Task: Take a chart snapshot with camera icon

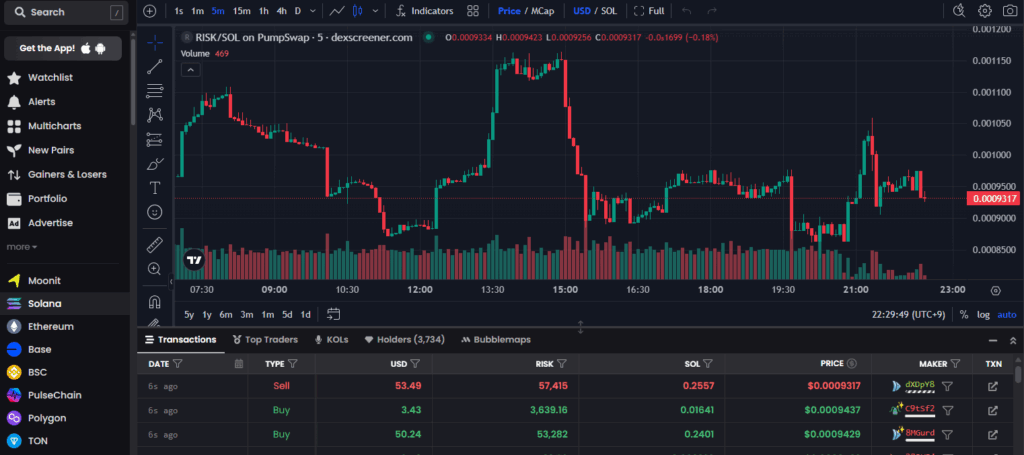Action: tap(1010, 10)
